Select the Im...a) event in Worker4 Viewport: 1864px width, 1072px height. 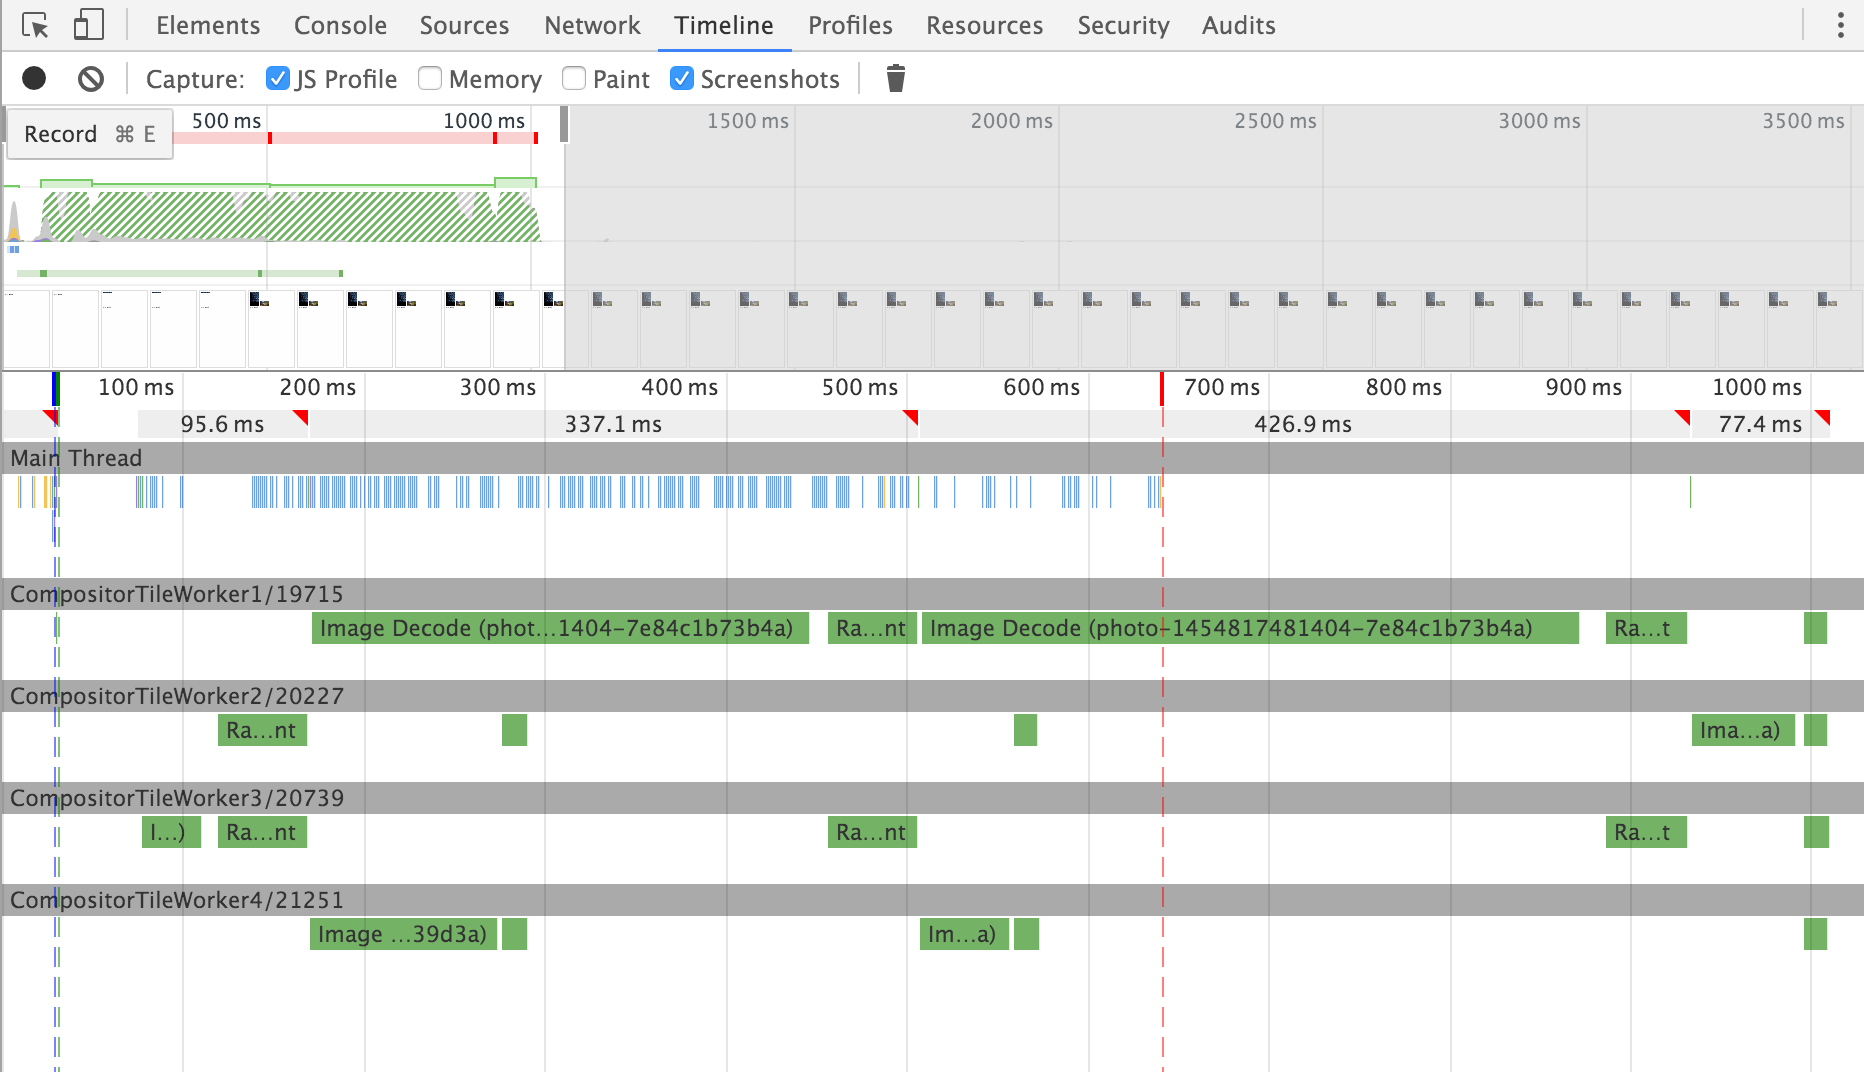[964, 934]
